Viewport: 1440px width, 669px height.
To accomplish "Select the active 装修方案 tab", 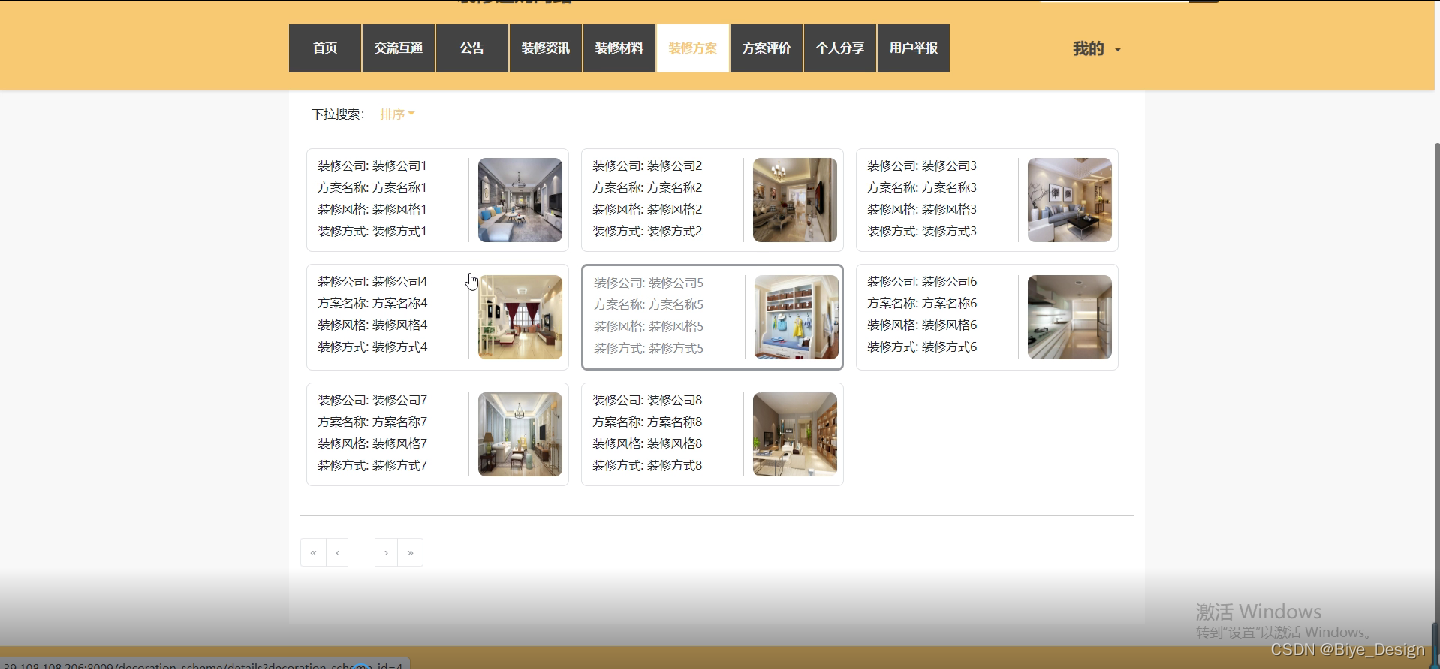I will [x=693, y=48].
